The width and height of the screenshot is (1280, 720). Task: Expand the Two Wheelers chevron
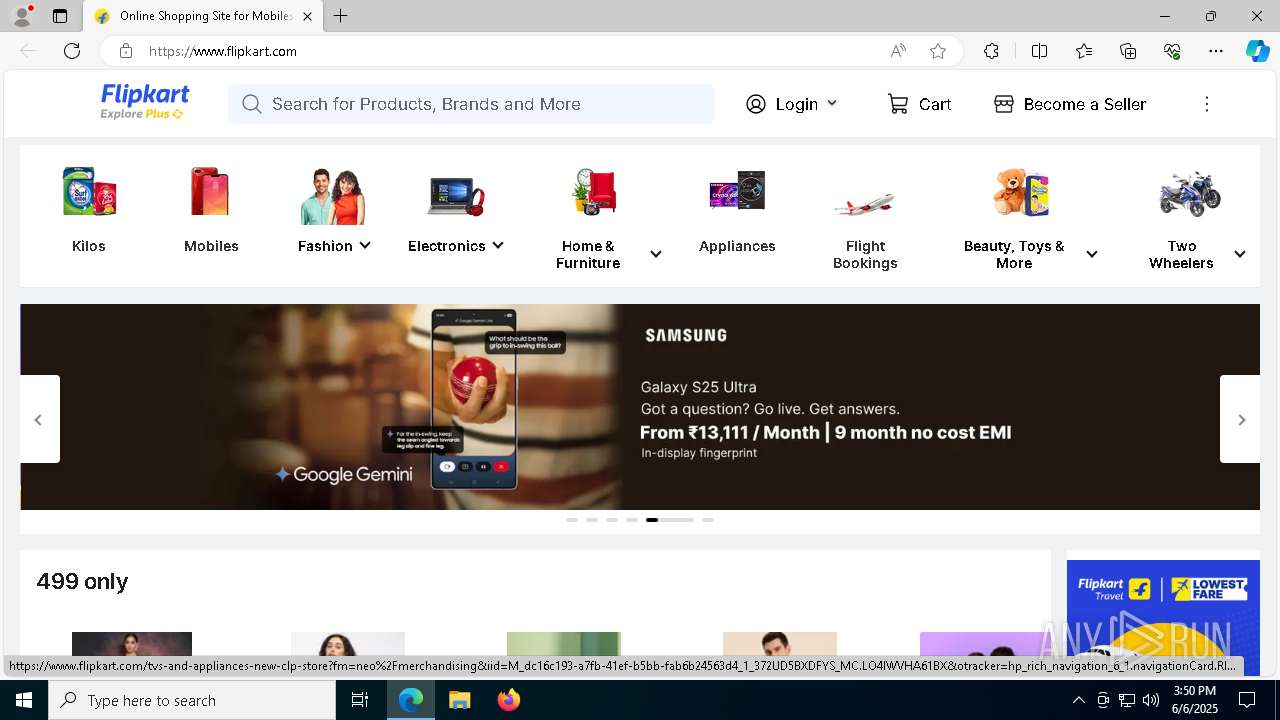(1240, 254)
